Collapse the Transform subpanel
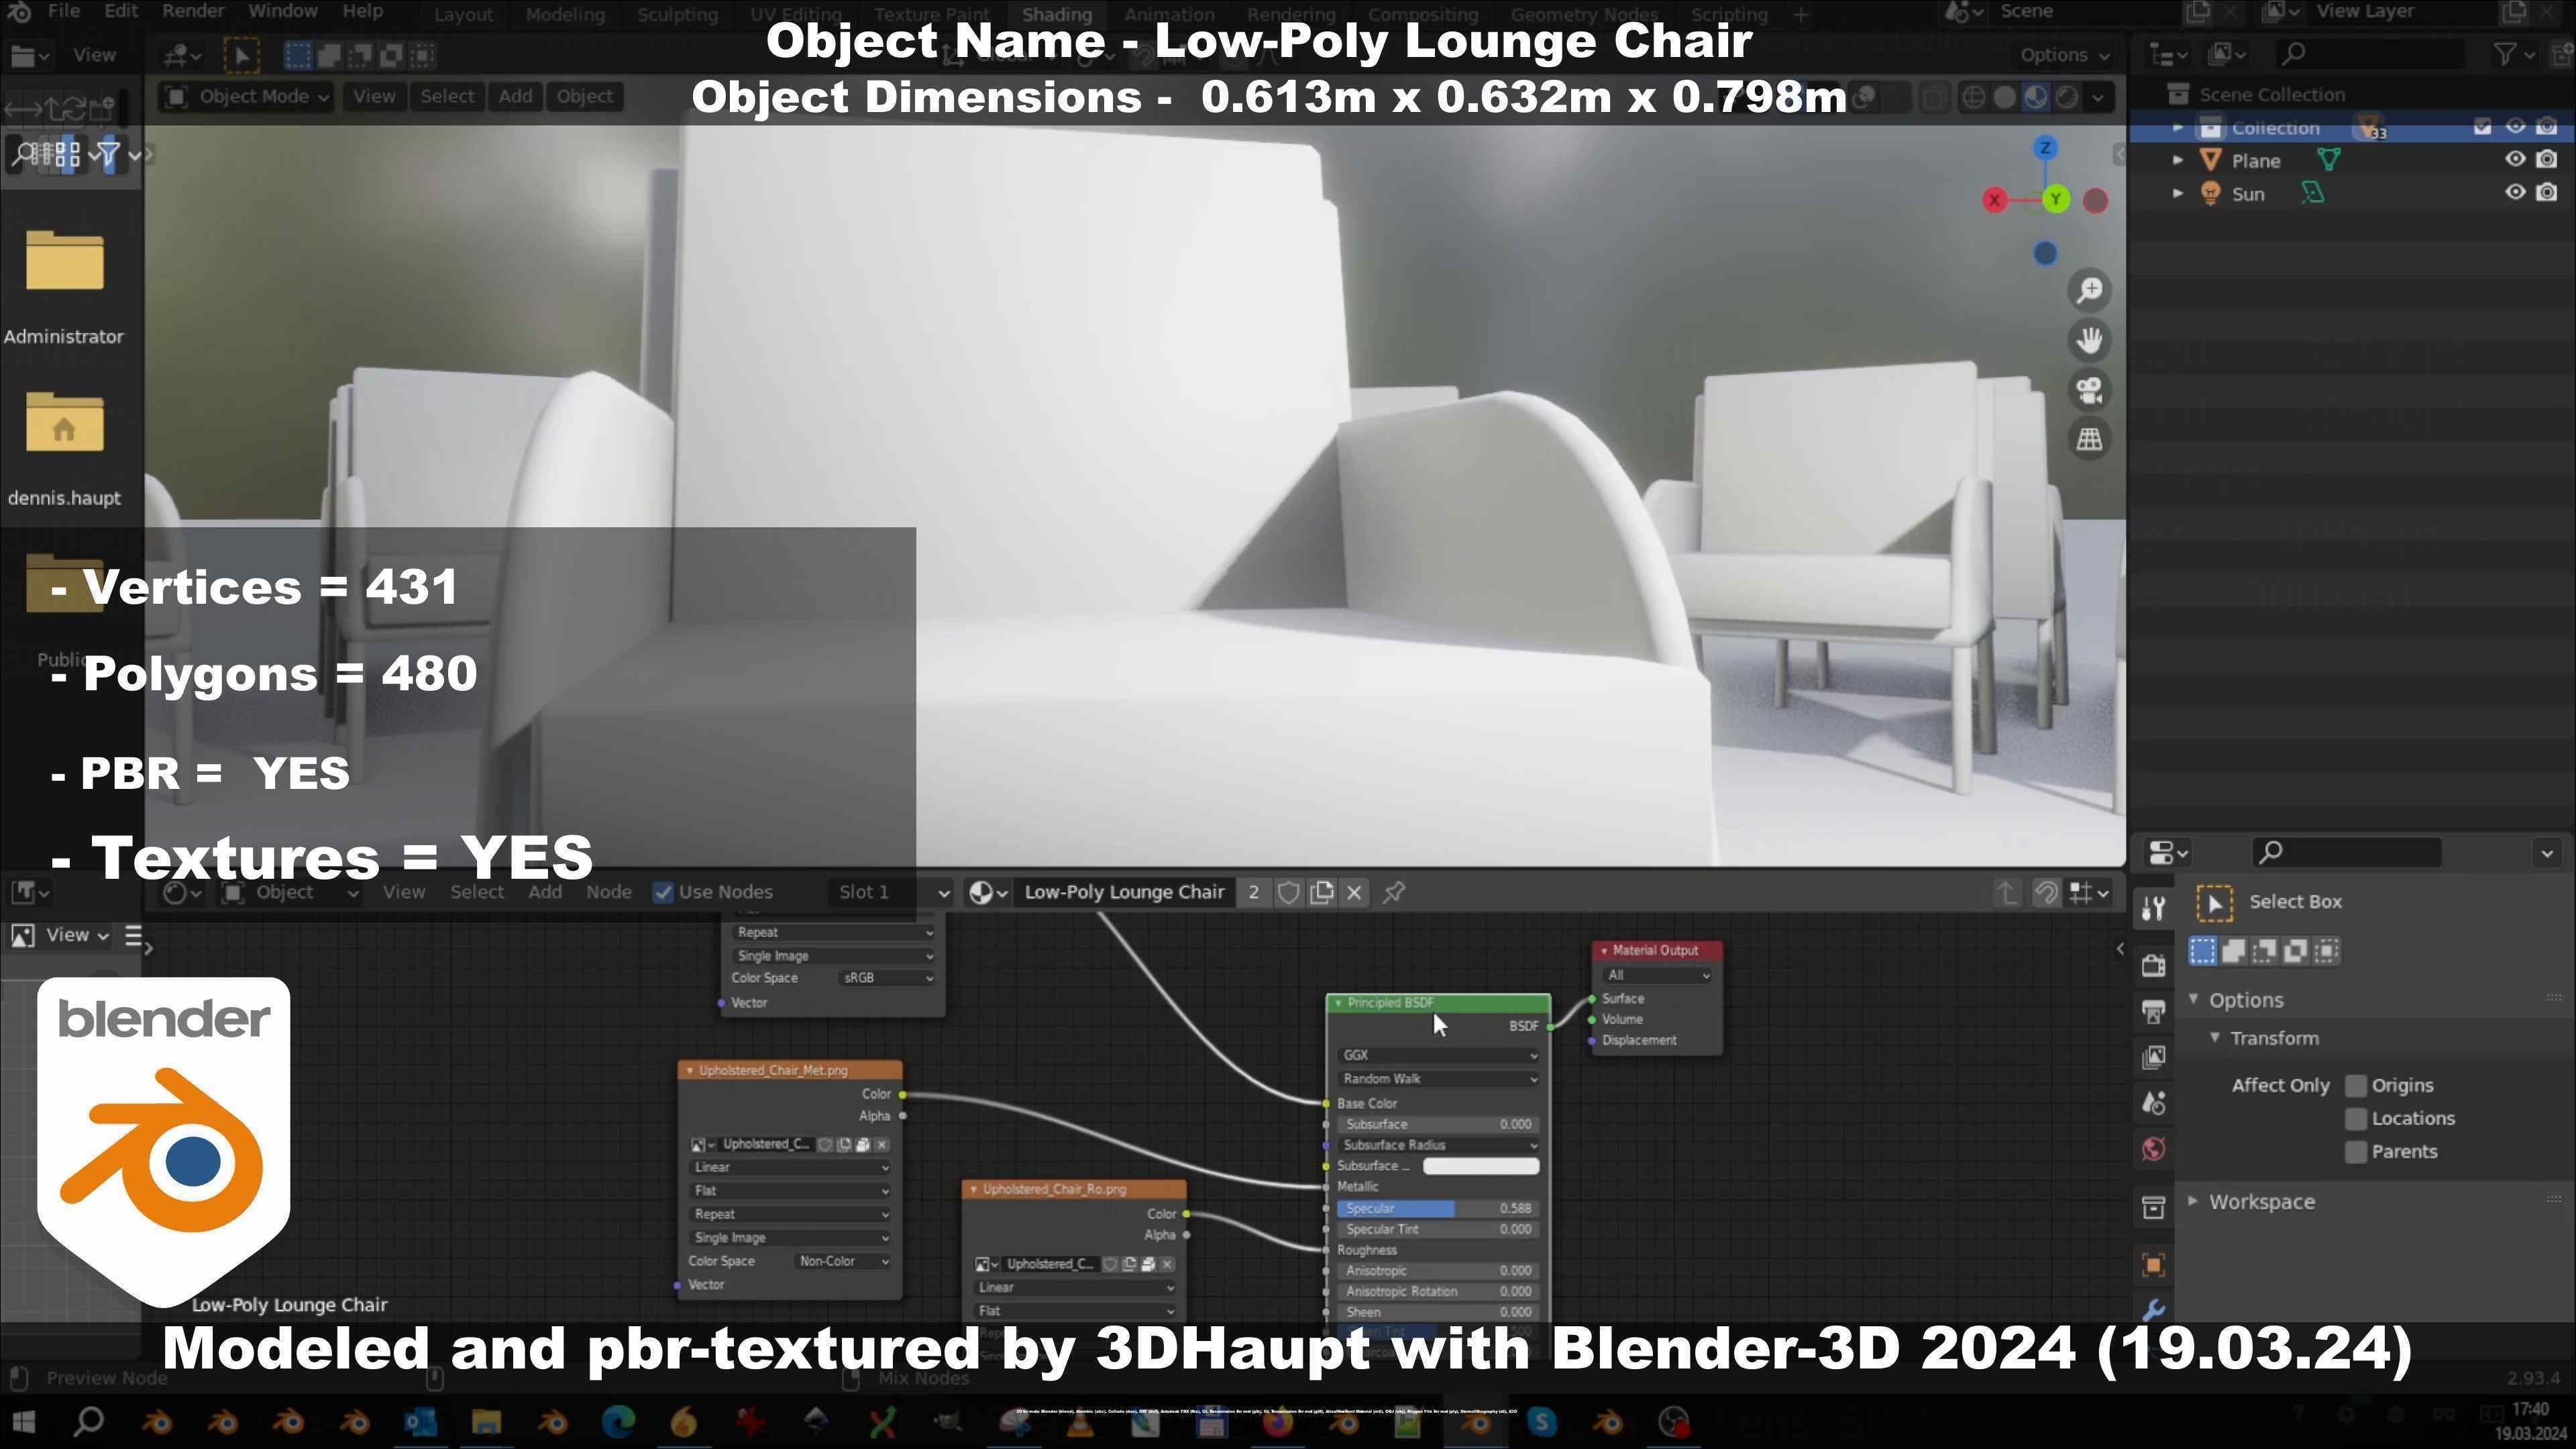2576x1449 pixels. (2215, 1038)
